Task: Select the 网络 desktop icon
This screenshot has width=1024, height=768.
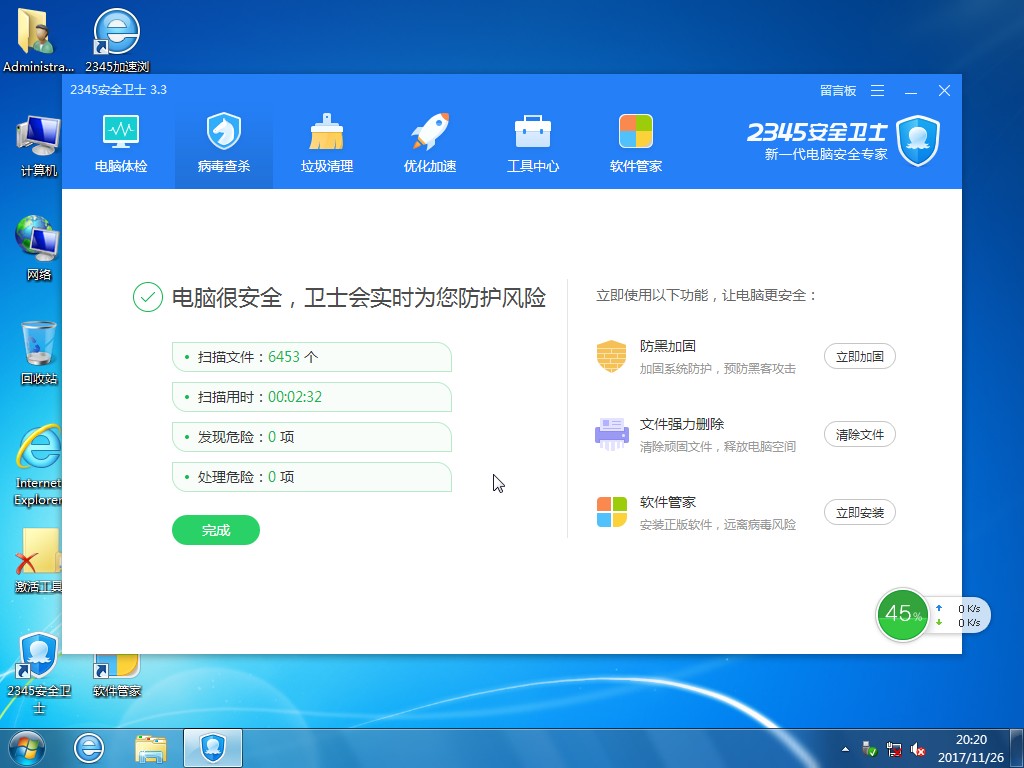Action: [x=39, y=248]
